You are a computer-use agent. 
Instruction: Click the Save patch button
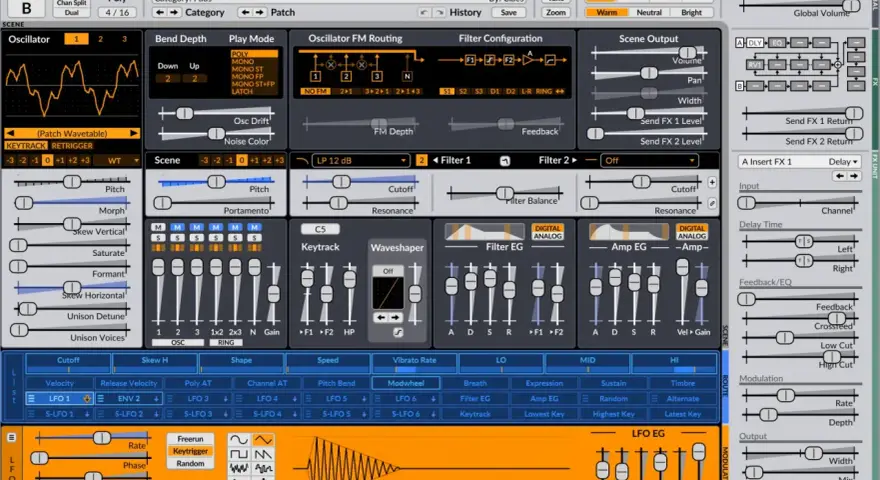tap(508, 12)
